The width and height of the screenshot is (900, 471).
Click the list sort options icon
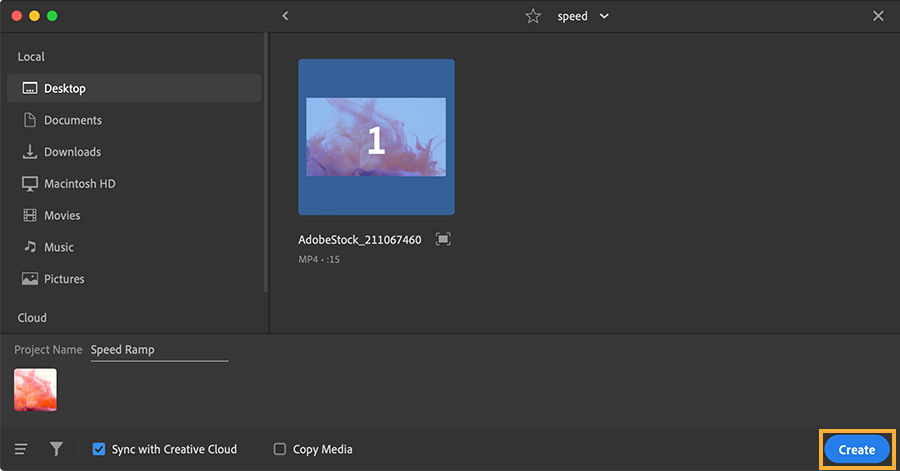(x=21, y=449)
